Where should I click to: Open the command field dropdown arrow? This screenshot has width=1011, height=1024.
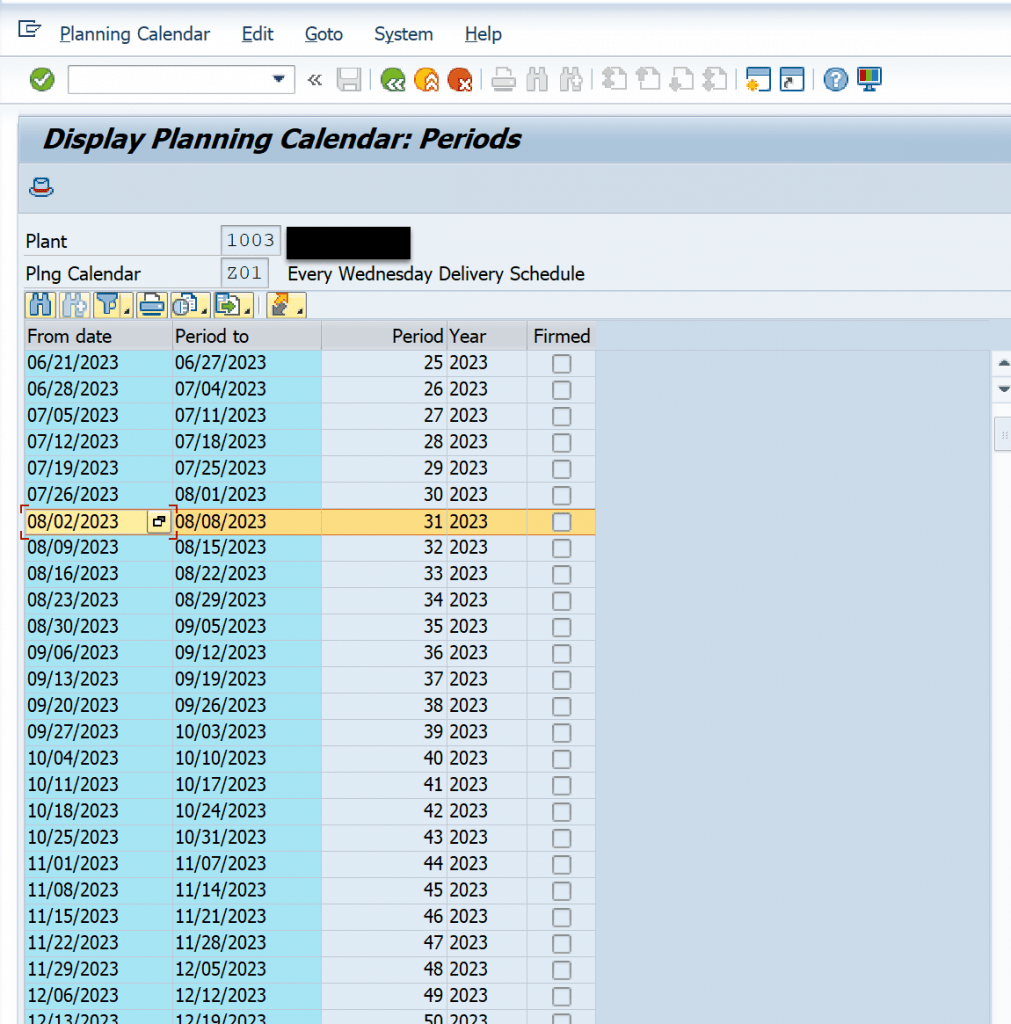coord(279,79)
